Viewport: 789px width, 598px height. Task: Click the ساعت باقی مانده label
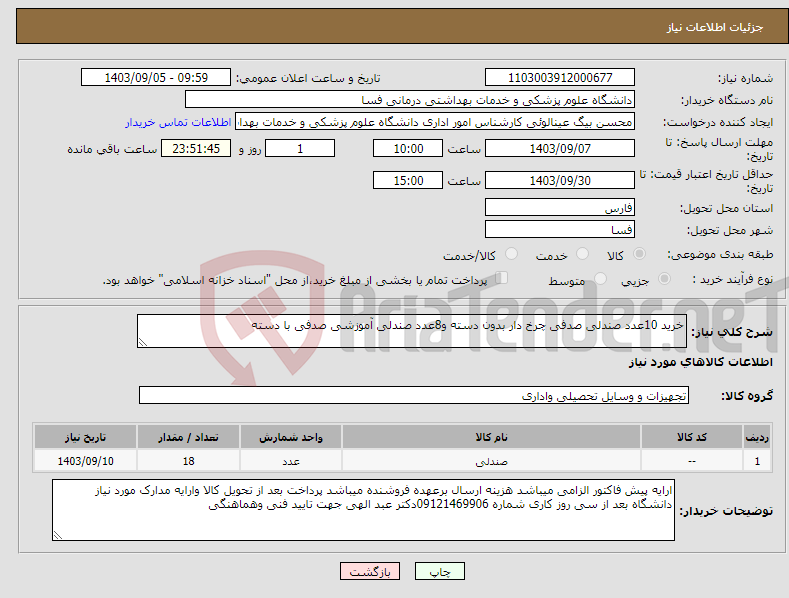pos(112,150)
